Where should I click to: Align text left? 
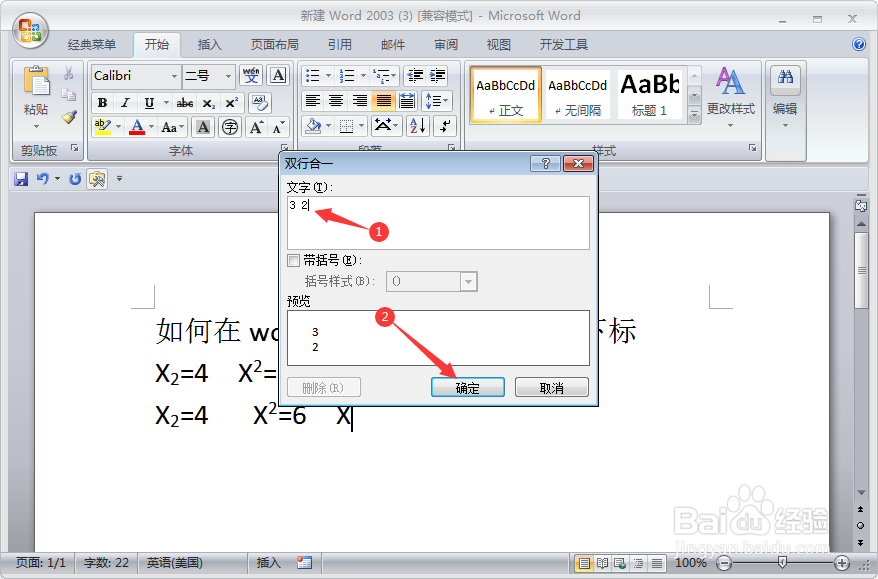coord(313,101)
